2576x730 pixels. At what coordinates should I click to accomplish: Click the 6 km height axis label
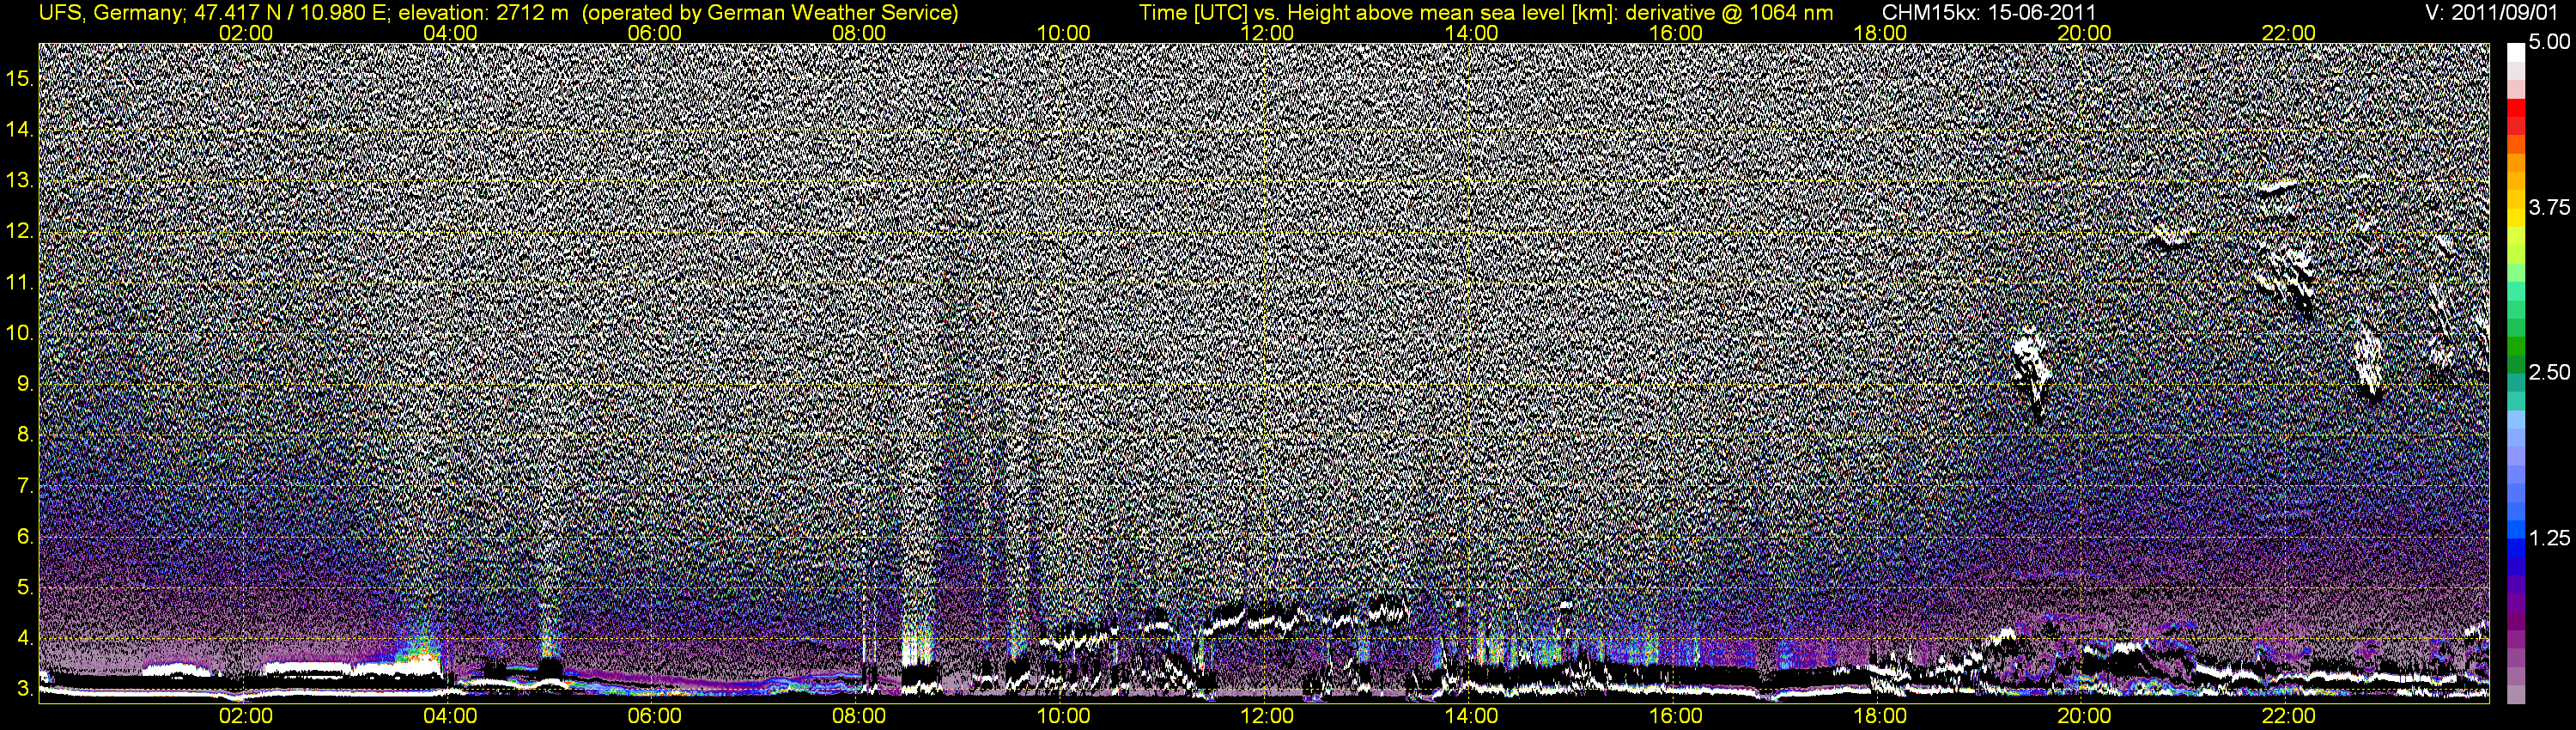point(25,537)
